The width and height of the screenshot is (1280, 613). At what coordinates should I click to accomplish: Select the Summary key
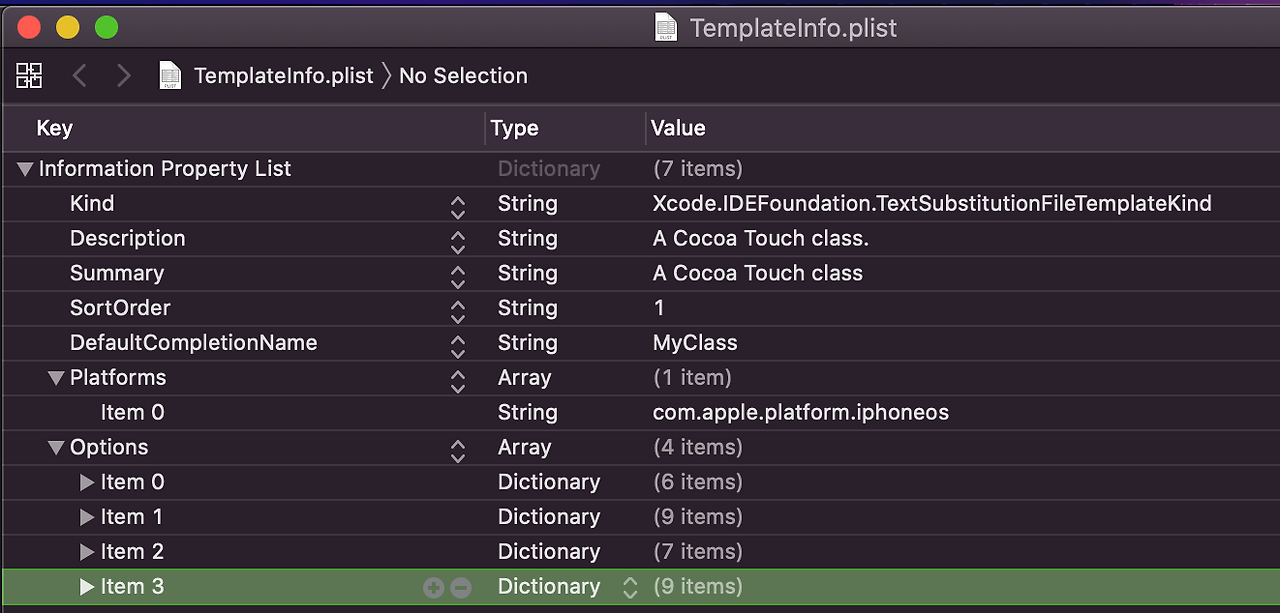[117, 274]
